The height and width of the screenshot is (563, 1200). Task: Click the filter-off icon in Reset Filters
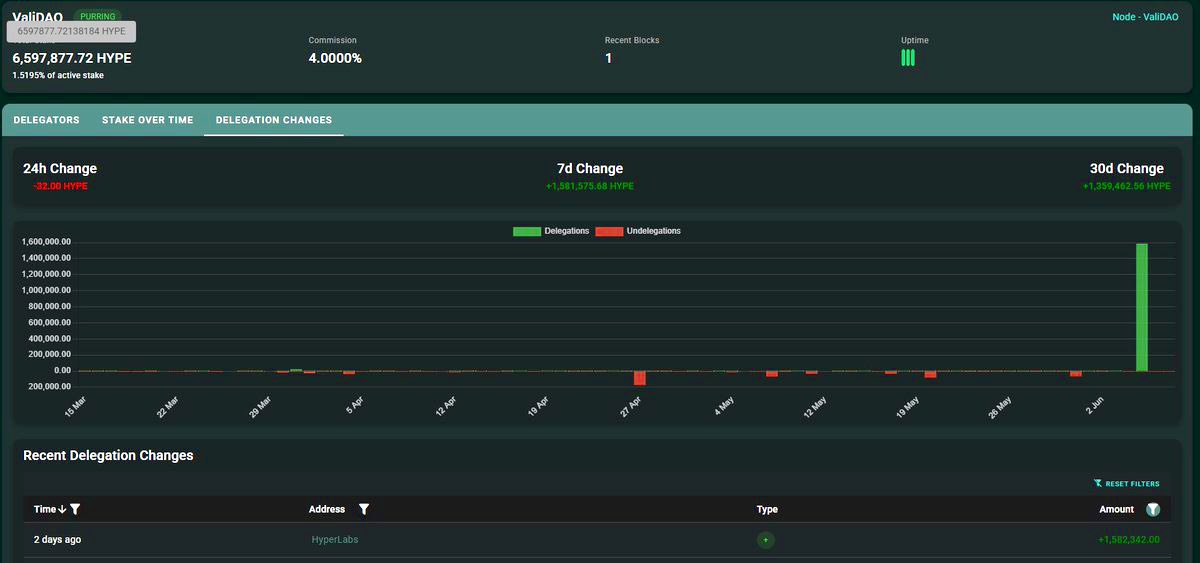(1098, 483)
